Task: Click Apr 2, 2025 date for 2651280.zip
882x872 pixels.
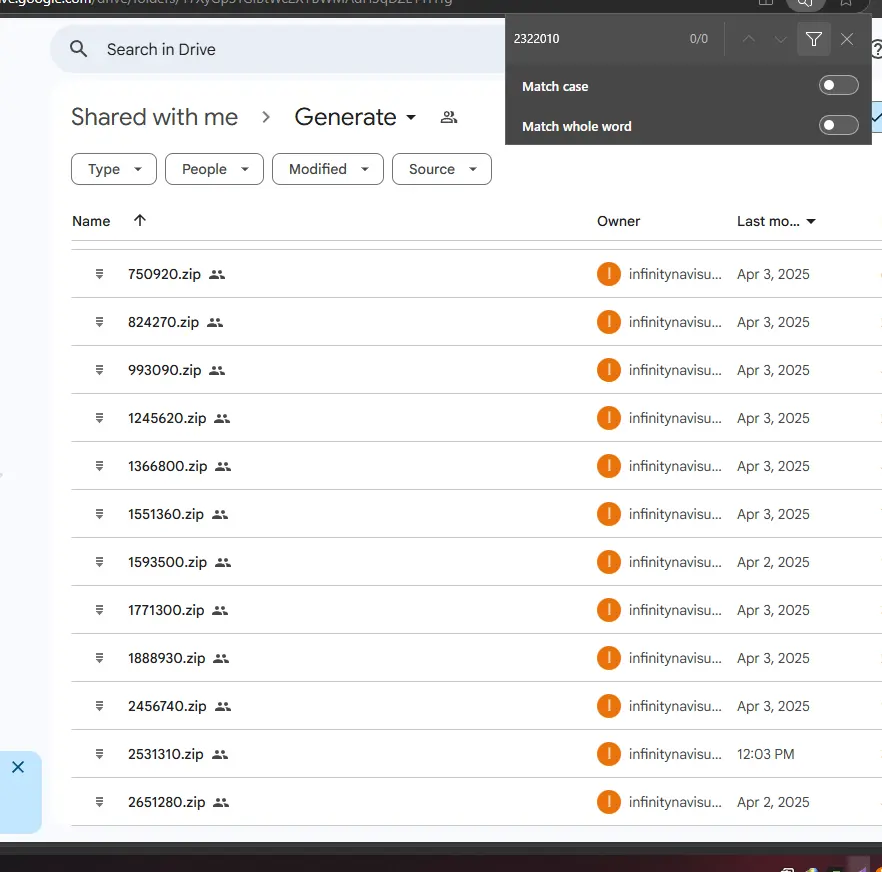Action: [x=773, y=802]
